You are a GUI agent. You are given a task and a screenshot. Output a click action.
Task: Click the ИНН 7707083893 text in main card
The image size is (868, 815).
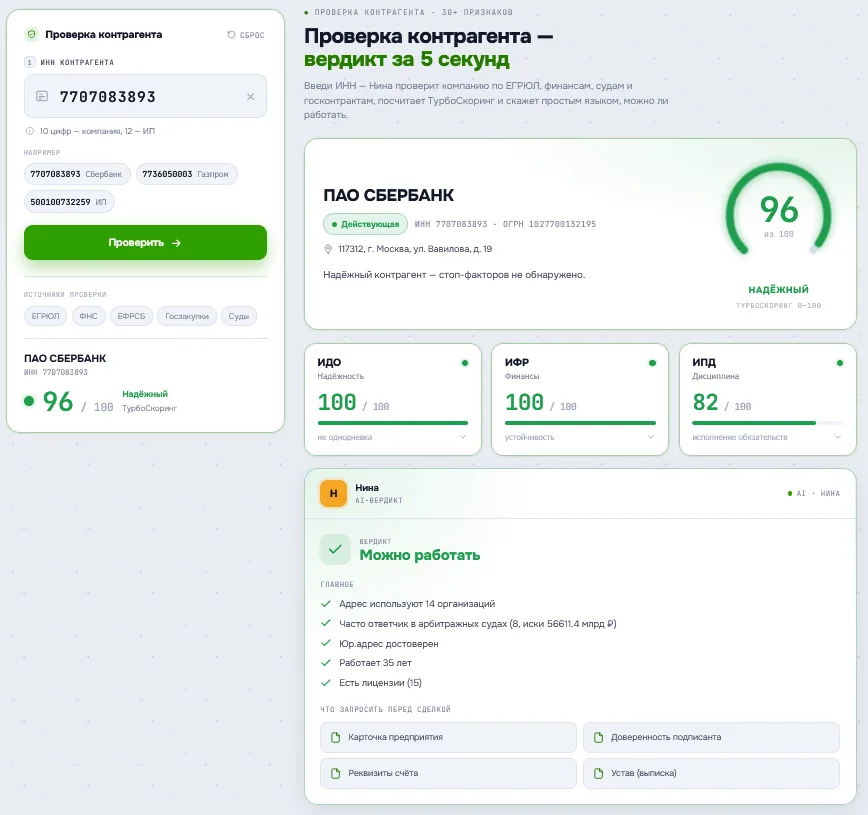[x=451, y=224]
